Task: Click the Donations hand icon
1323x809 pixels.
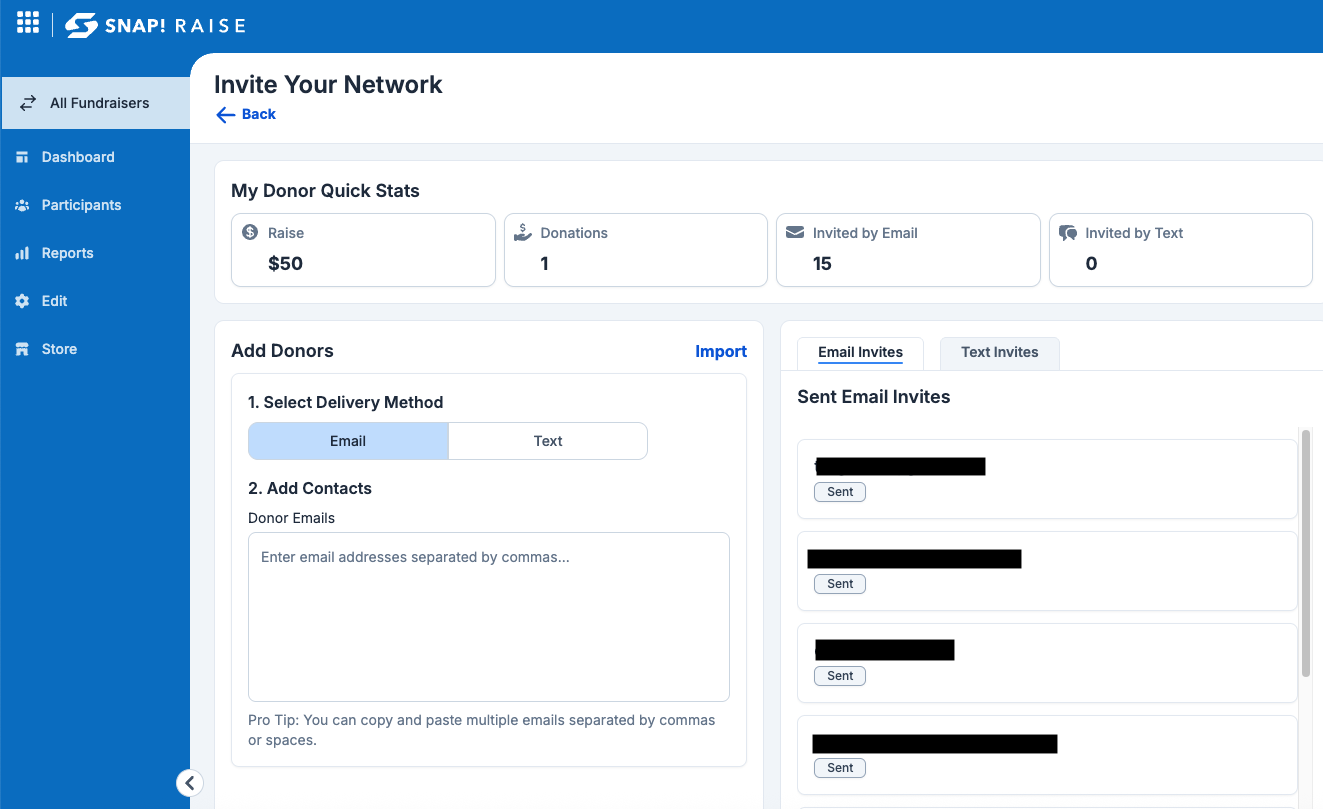Action: point(522,232)
